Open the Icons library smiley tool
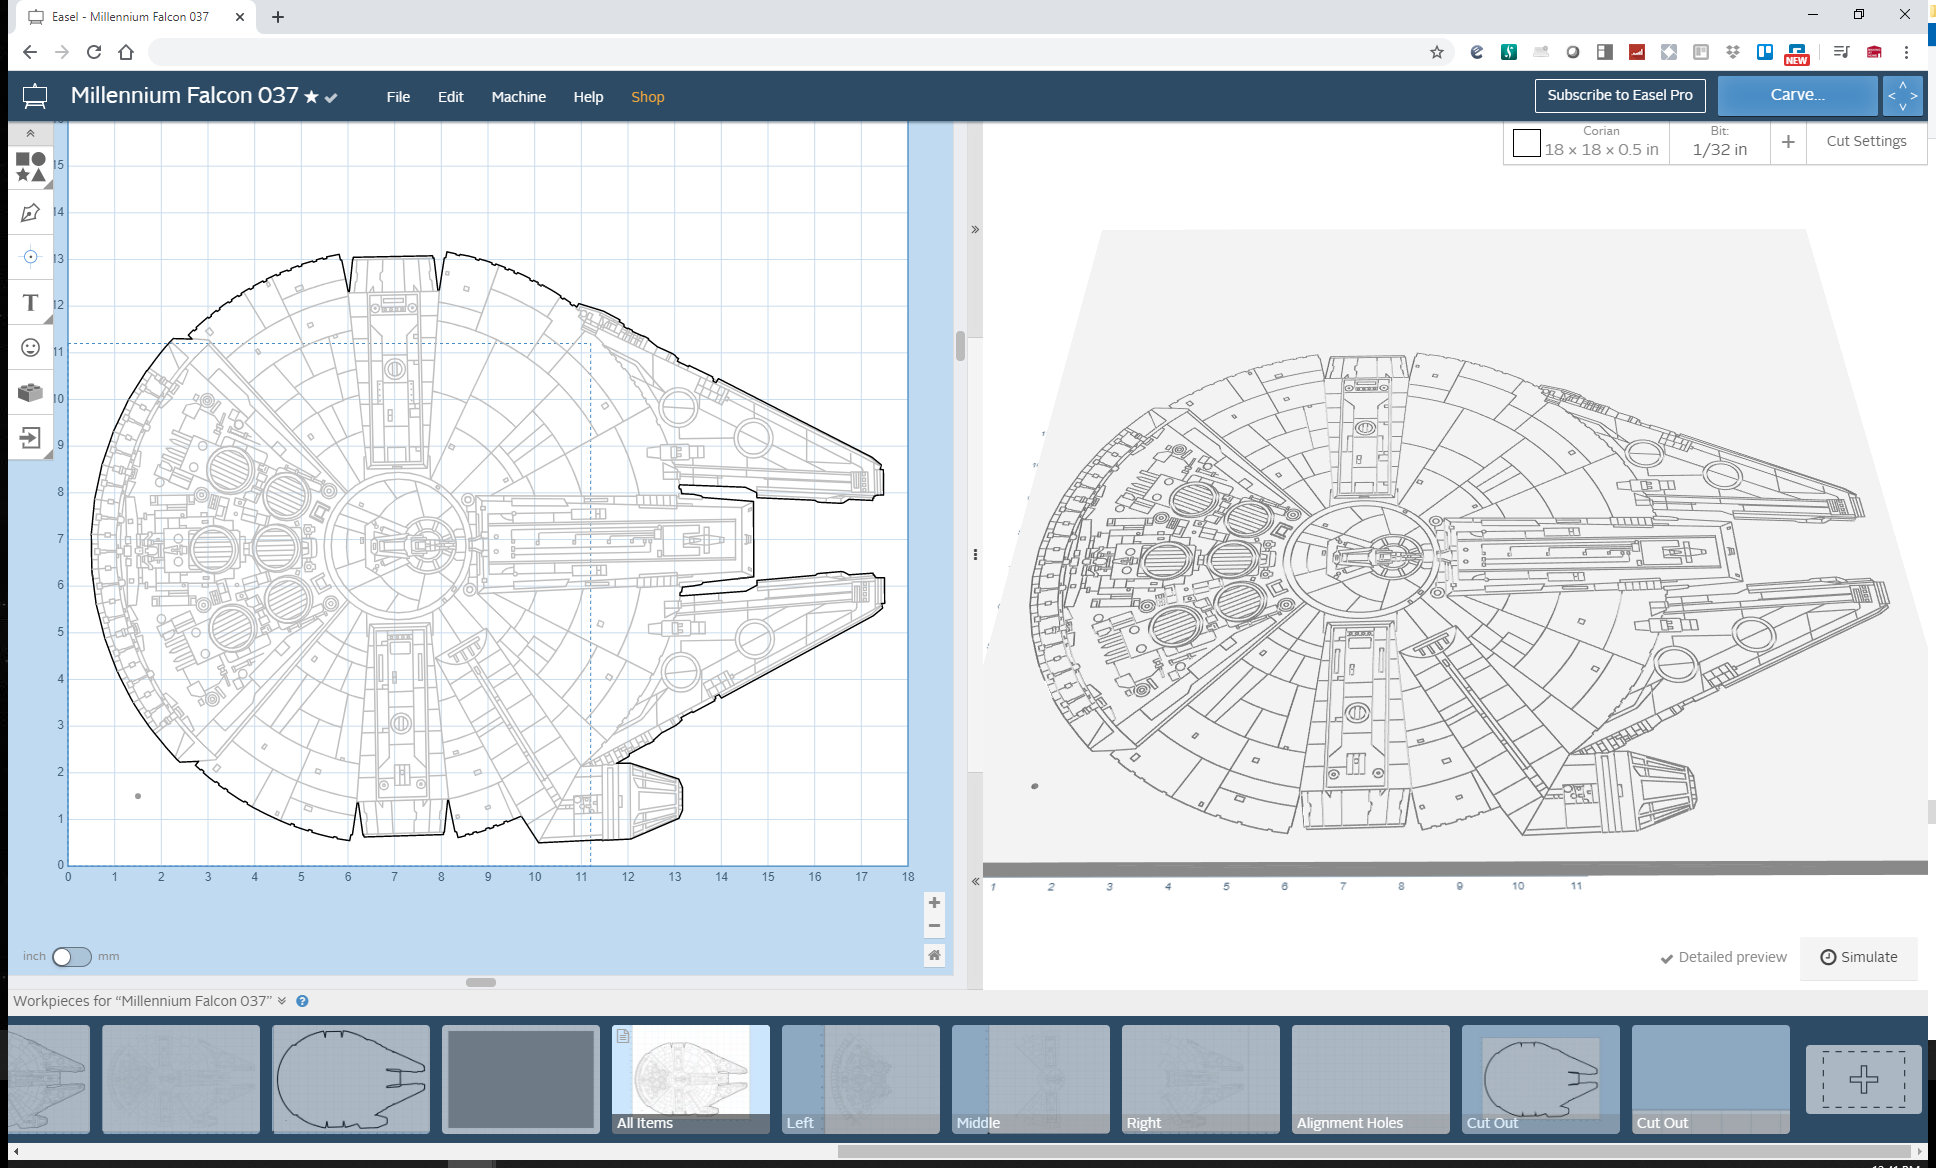Screen dimensions: 1936x1168 click(30, 347)
